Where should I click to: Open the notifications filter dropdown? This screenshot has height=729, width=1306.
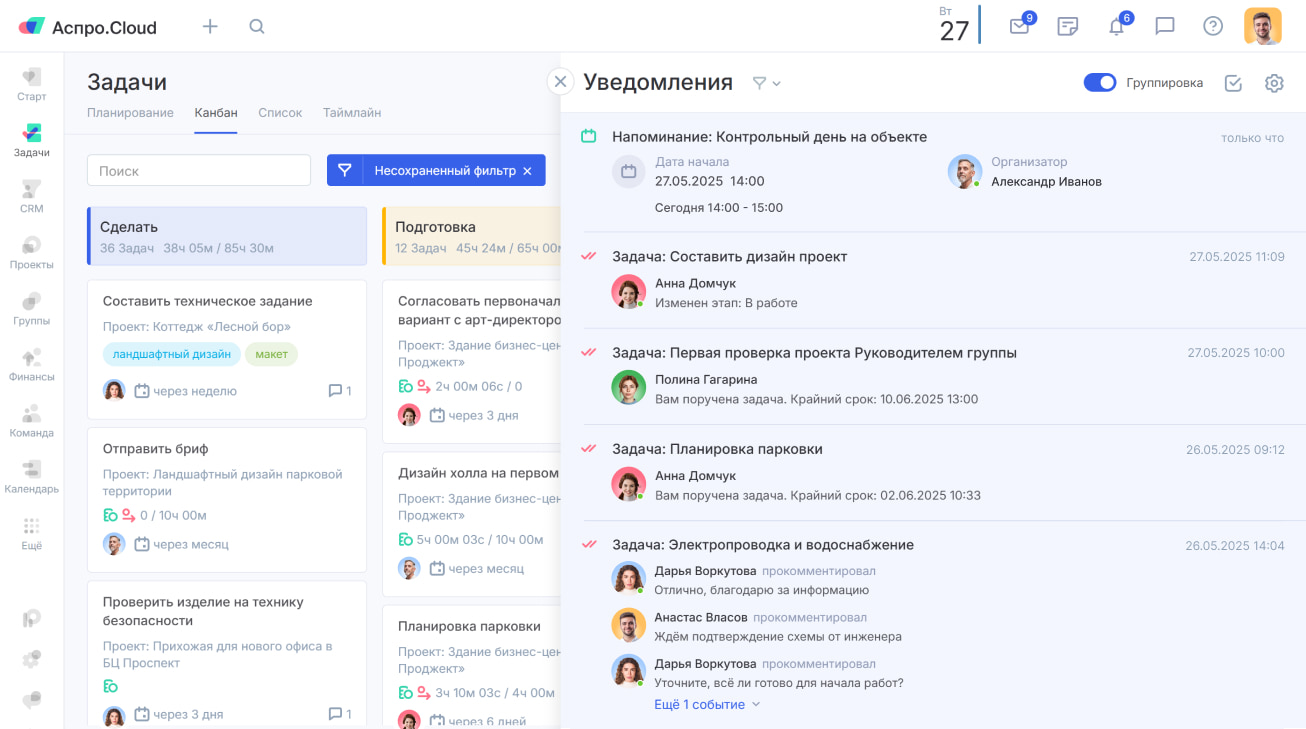[766, 83]
